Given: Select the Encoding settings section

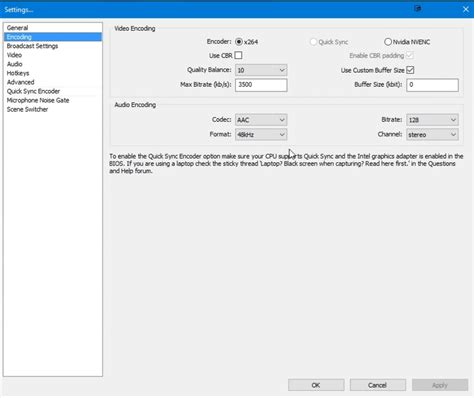Looking at the screenshot, I should [53, 37].
